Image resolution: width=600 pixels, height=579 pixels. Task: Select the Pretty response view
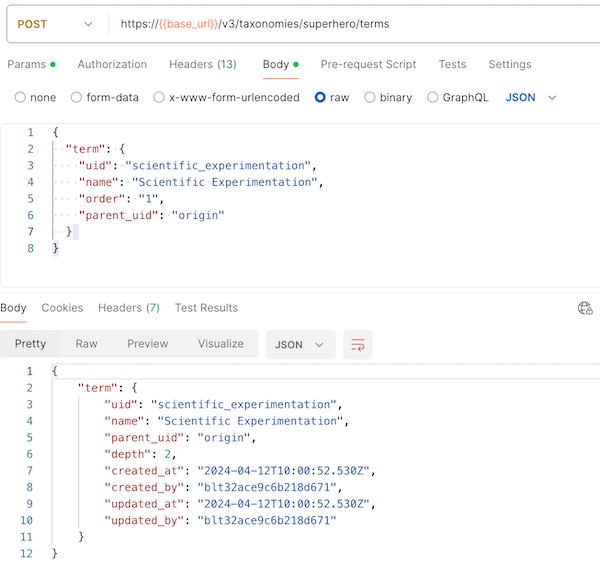(30, 344)
